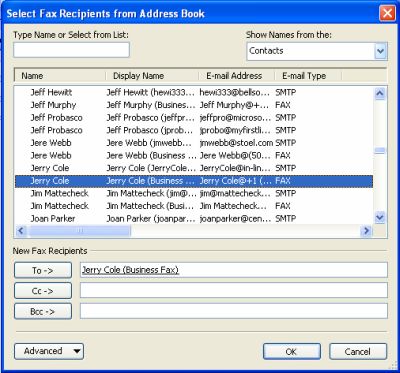Viewport: 400px width, 373px height.
Task: Select Jim Mattecheck FAX row
Action: [194, 206]
